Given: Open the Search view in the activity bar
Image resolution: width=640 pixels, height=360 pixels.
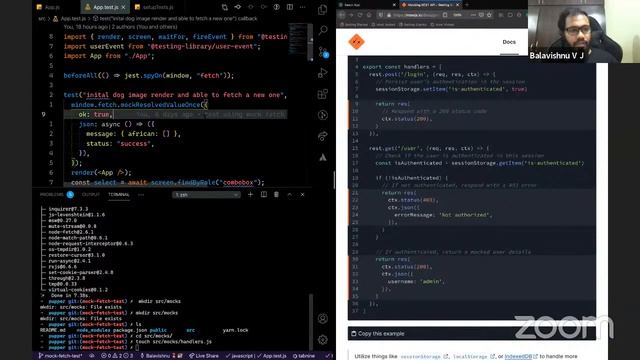Looking at the screenshot, I should [322, 30].
